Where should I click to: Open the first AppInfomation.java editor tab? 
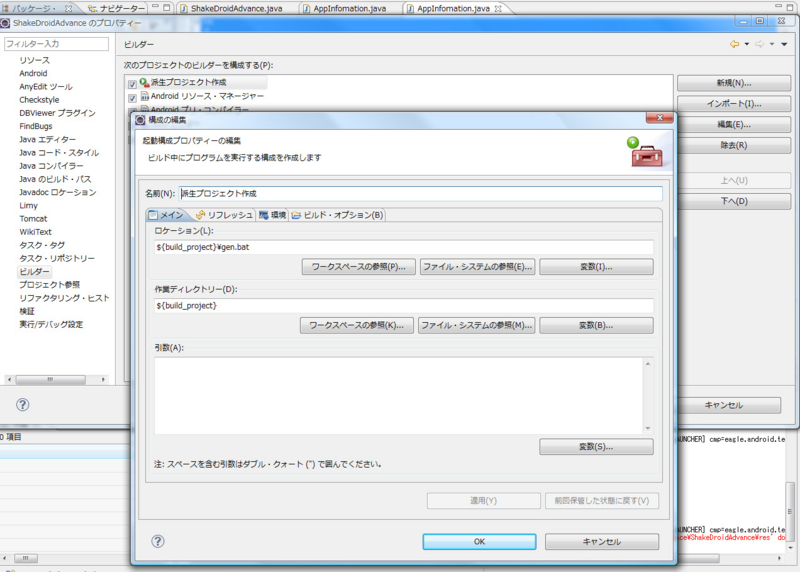345,8
